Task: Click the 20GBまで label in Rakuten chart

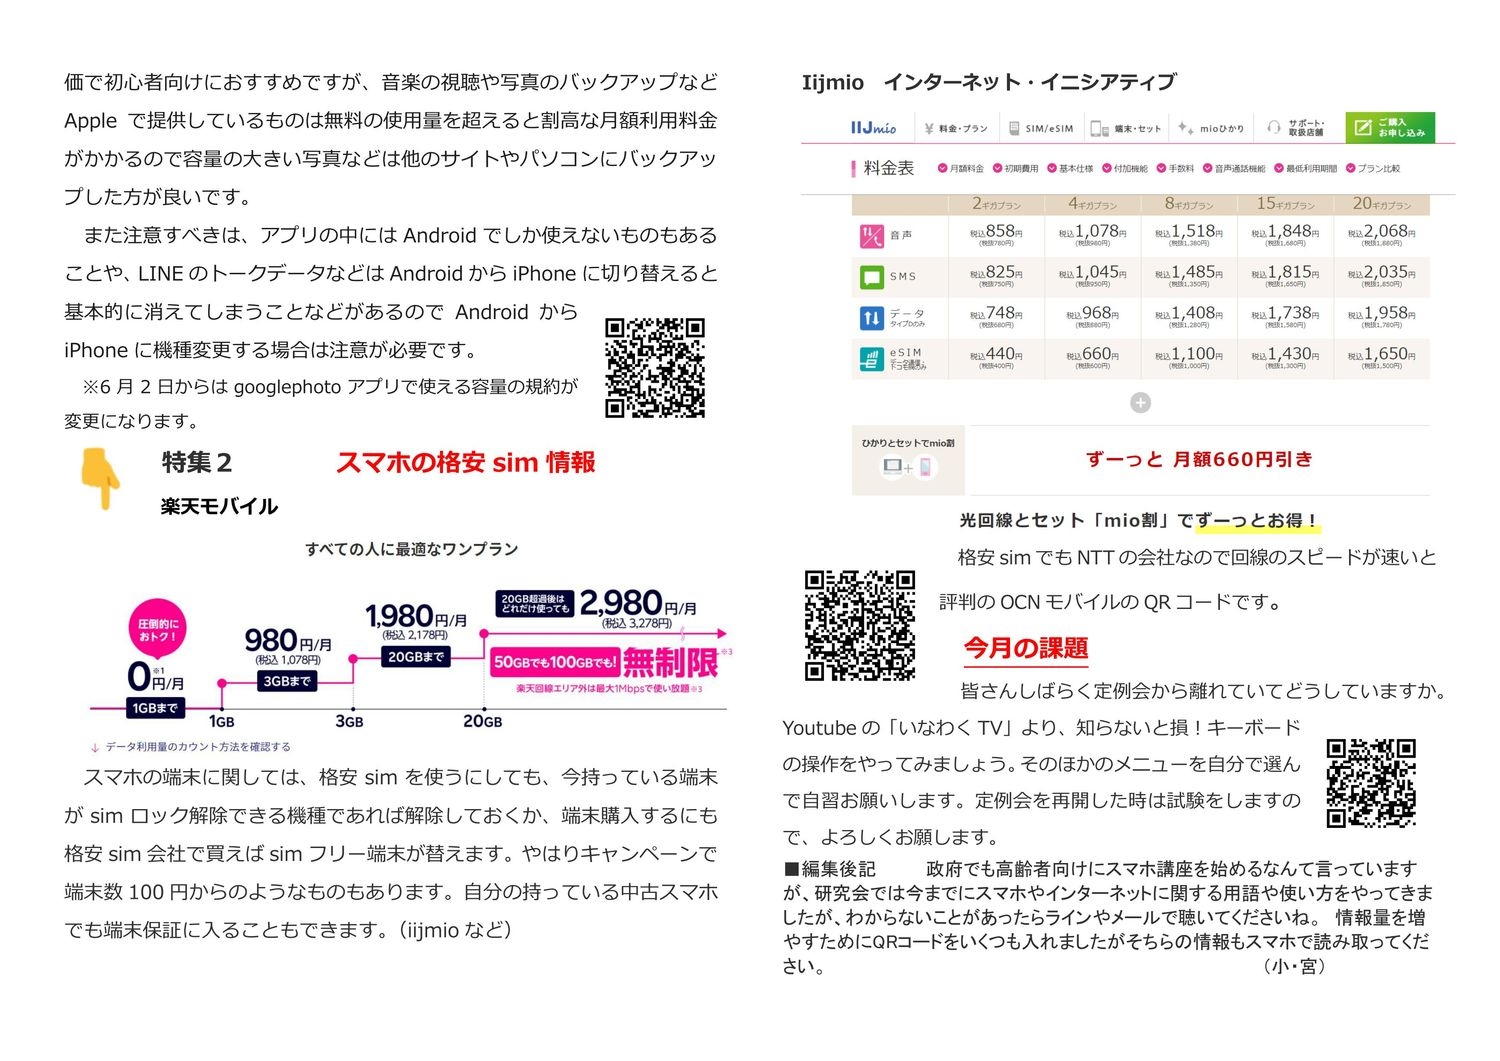Action: click(x=416, y=657)
